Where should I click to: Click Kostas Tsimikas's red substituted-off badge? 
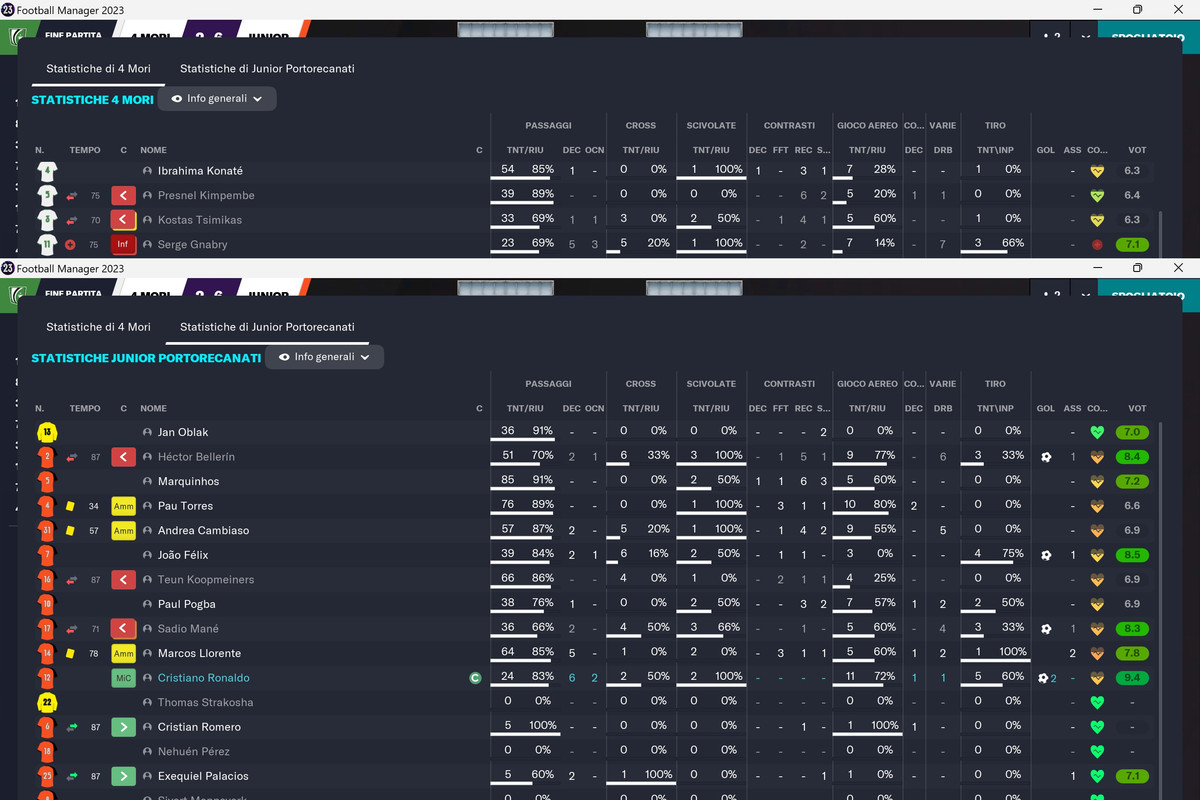tap(123, 220)
